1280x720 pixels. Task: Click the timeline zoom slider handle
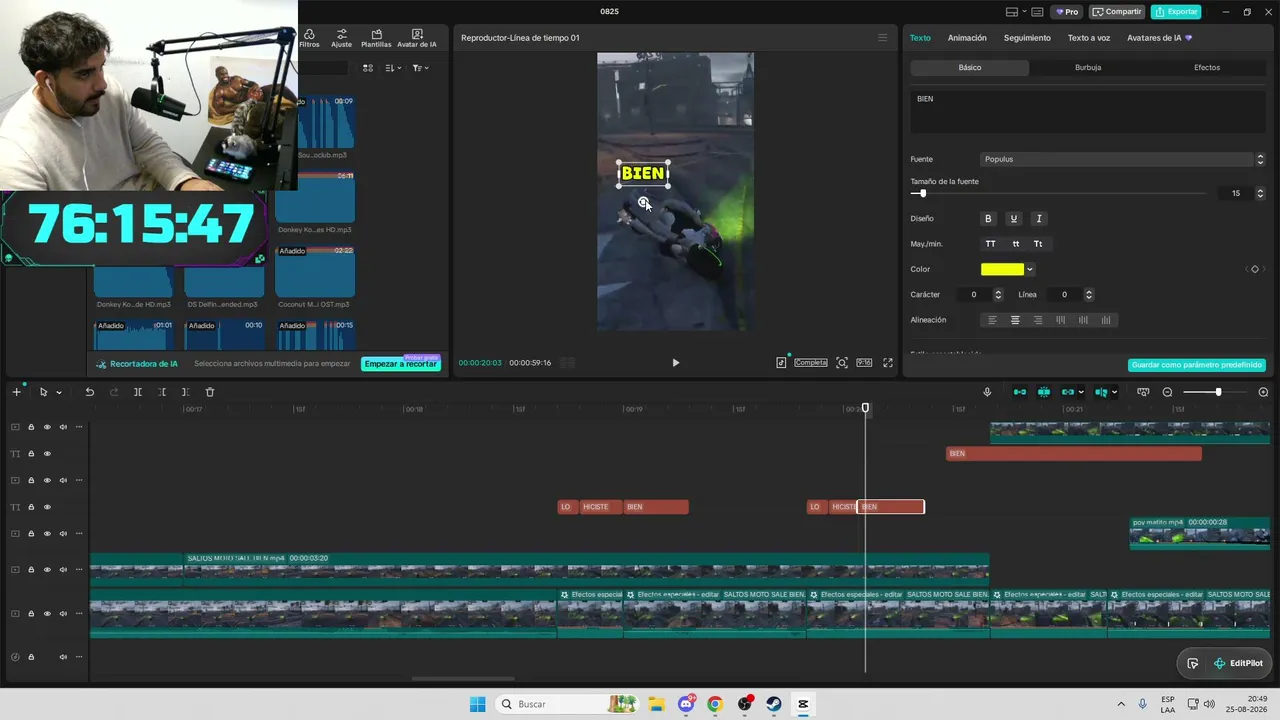tap(1218, 392)
